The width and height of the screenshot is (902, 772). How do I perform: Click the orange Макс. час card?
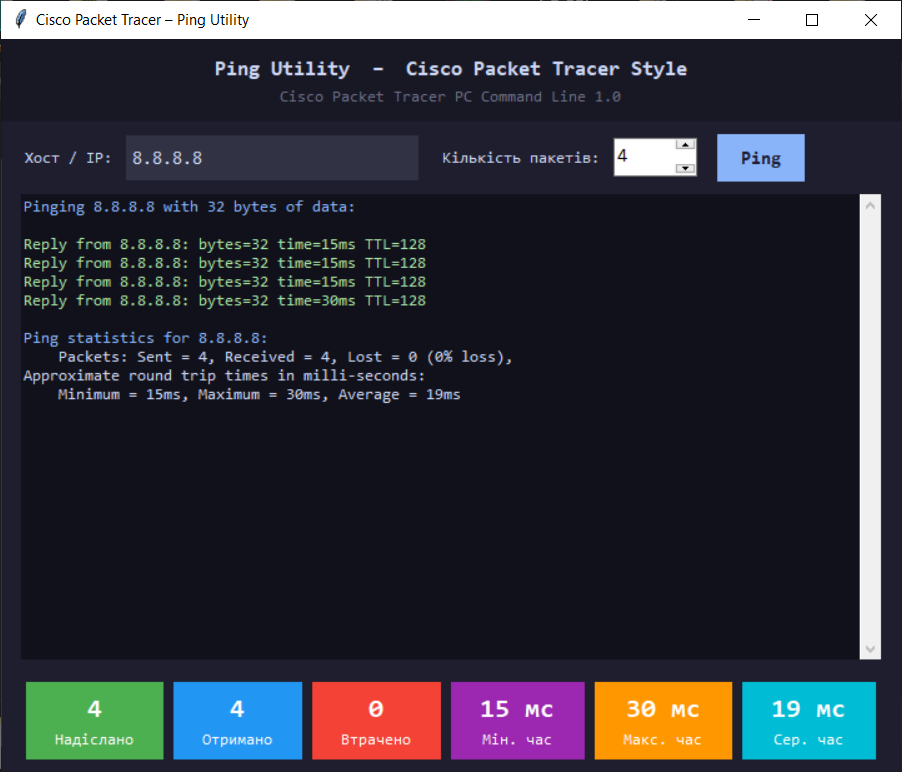coord(662,720)
